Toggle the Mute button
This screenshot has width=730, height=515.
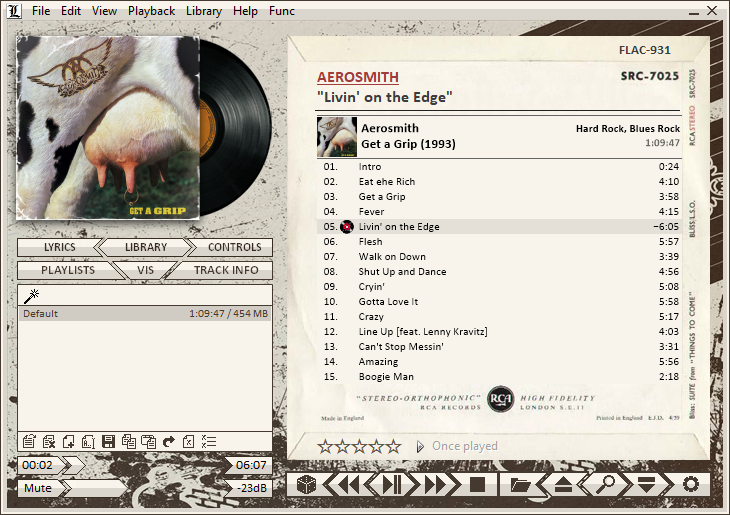[x=38, y=488]
